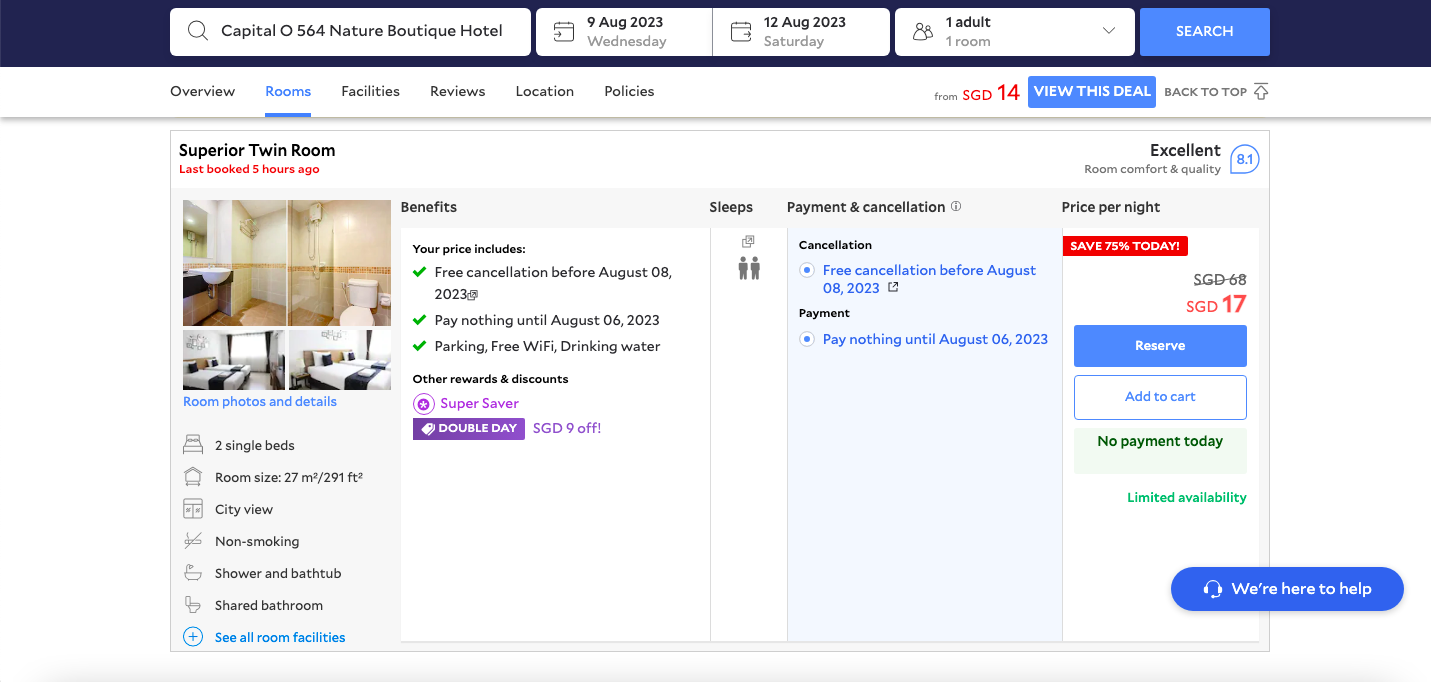Open the 9 Aug 2023 check-in date field
1431x682 pixels.
coord(625,32)
